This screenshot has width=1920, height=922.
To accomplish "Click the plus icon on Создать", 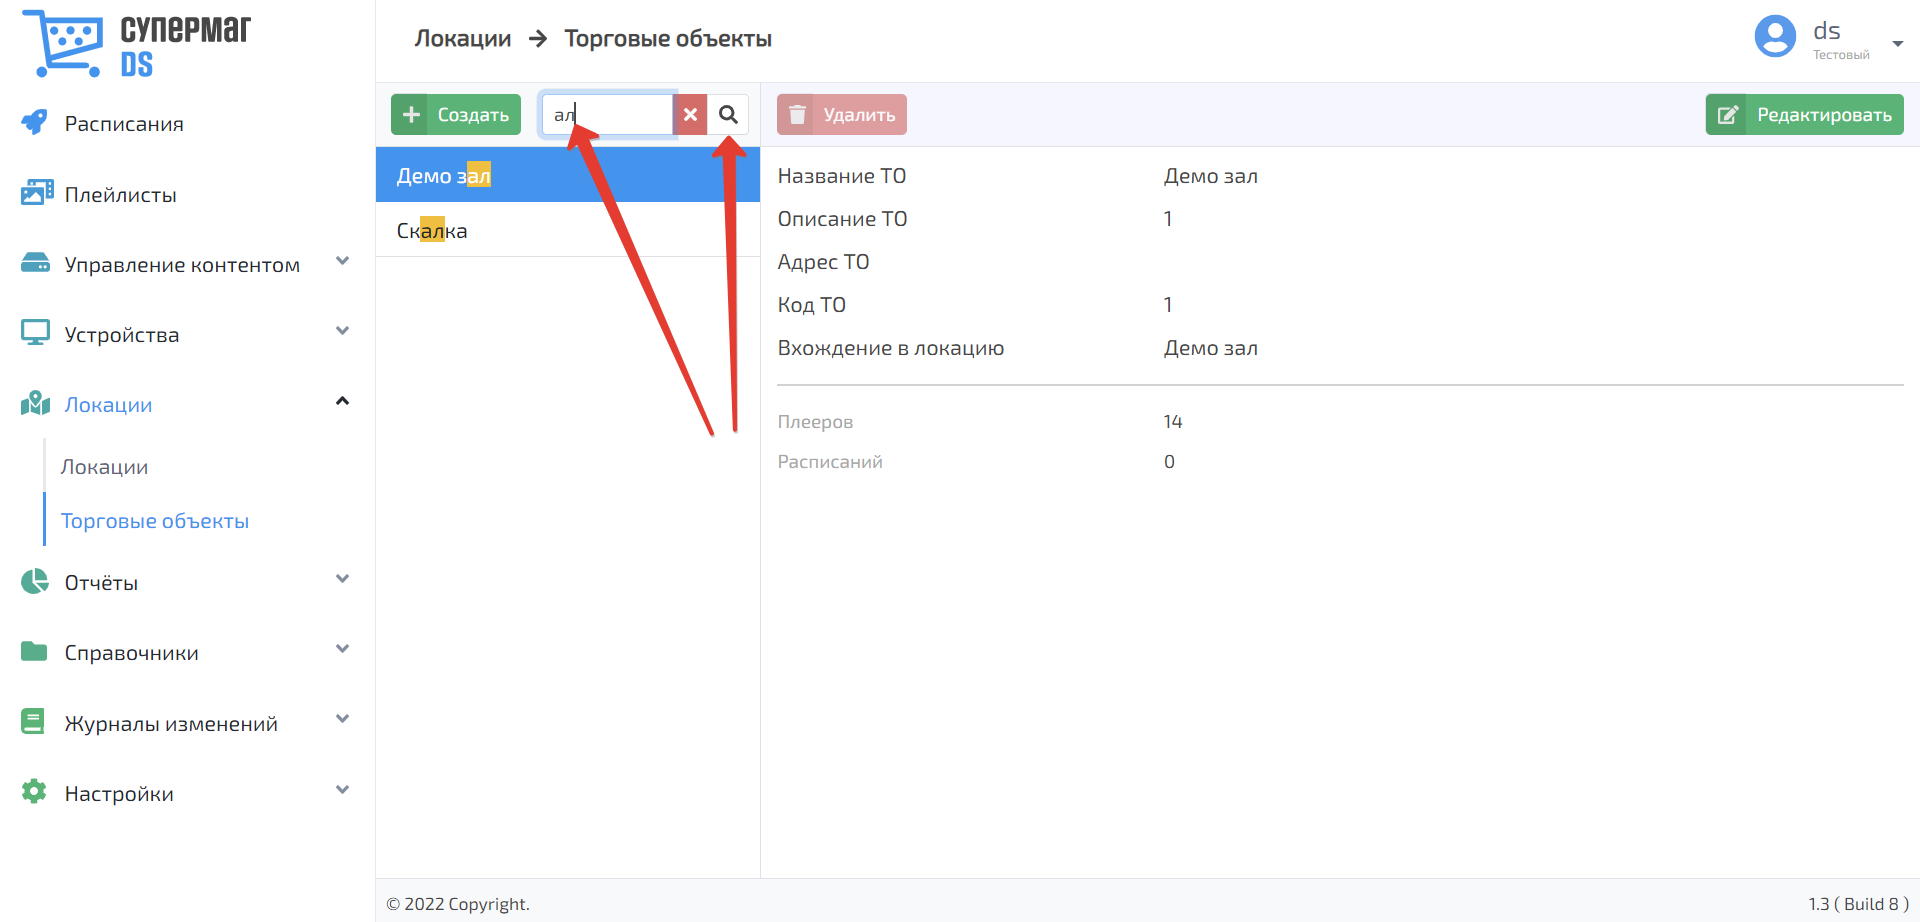I will click(410, 115).
